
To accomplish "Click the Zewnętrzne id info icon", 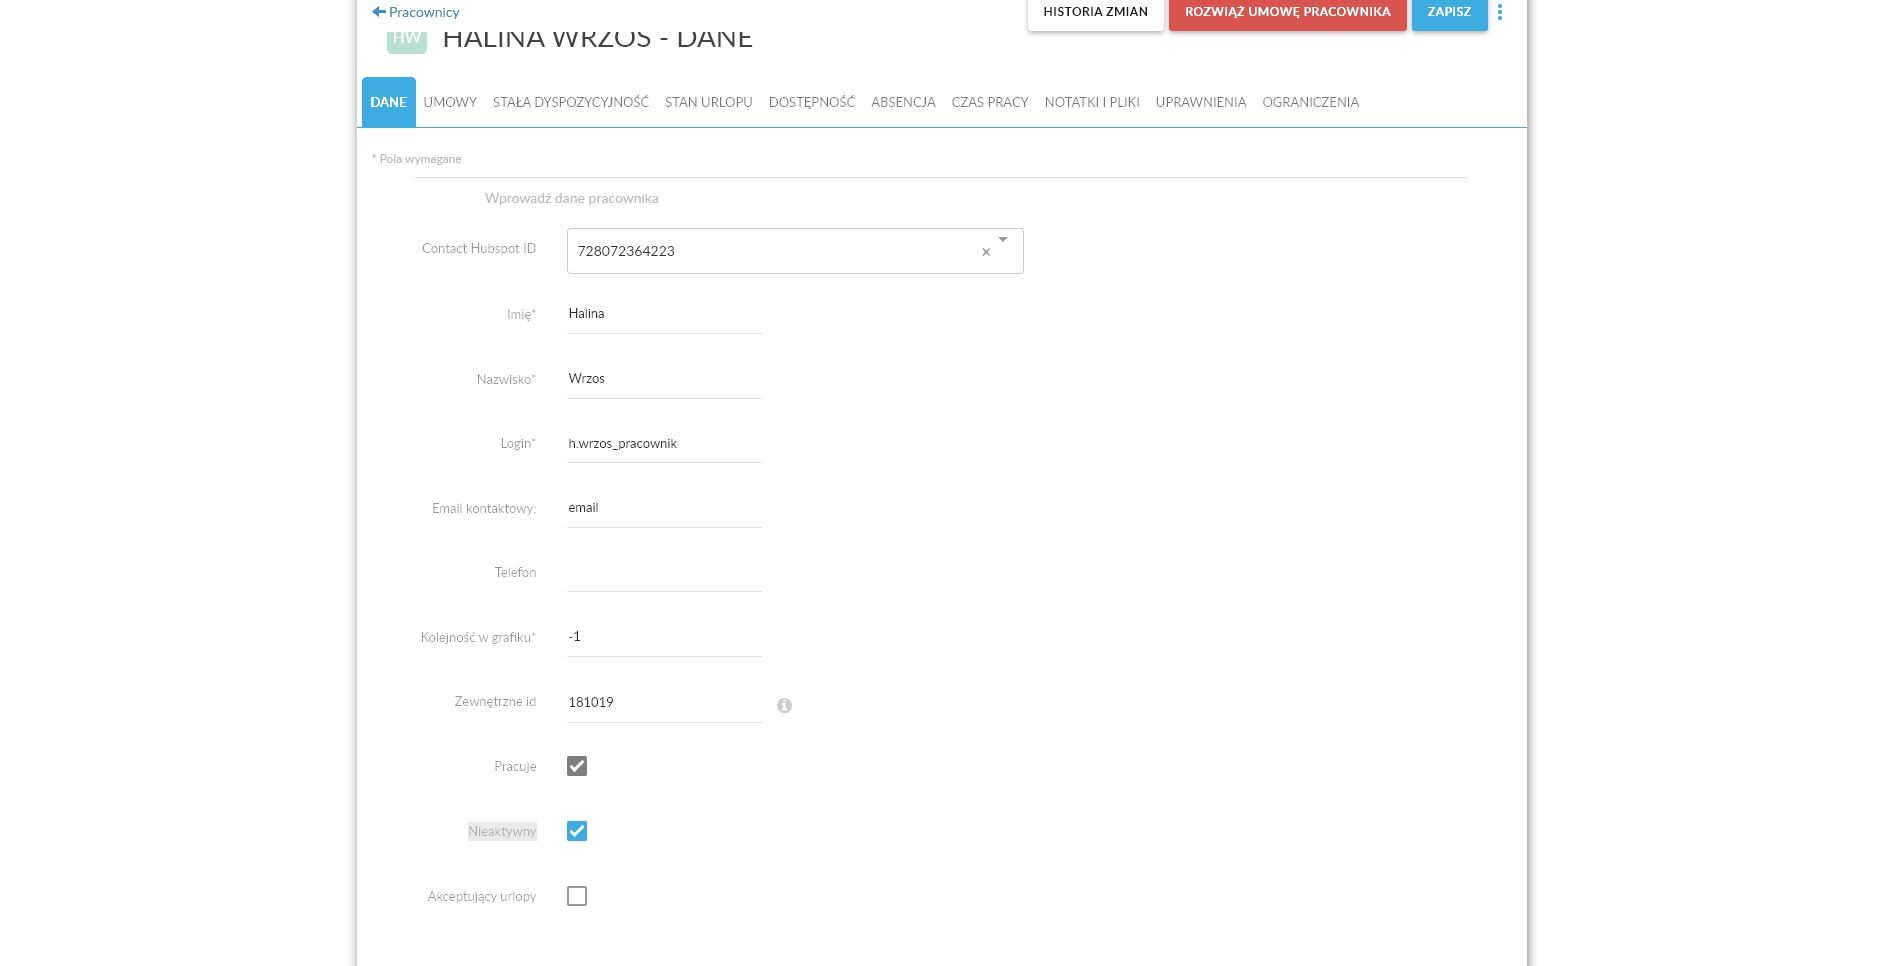I will [784, 705].
